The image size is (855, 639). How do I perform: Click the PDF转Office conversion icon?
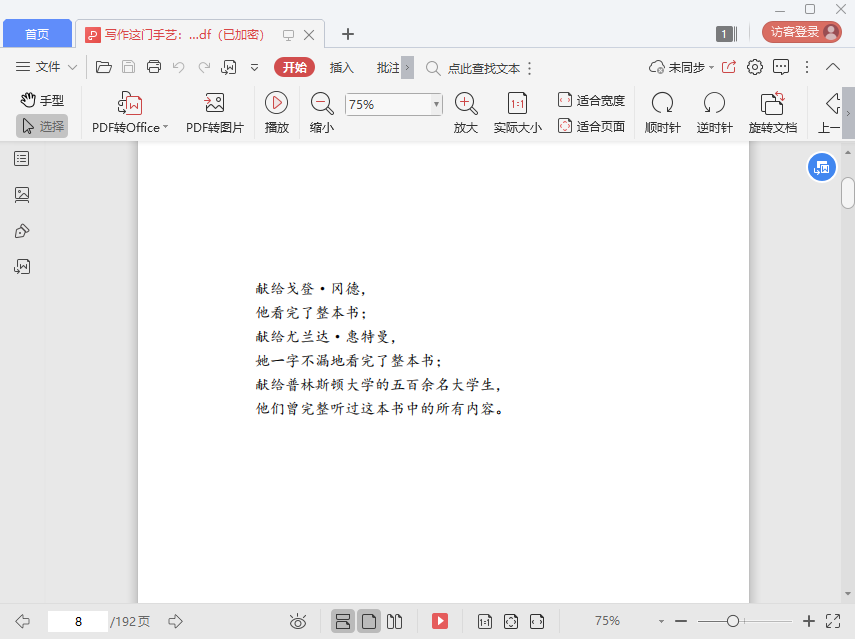point(130,104)
